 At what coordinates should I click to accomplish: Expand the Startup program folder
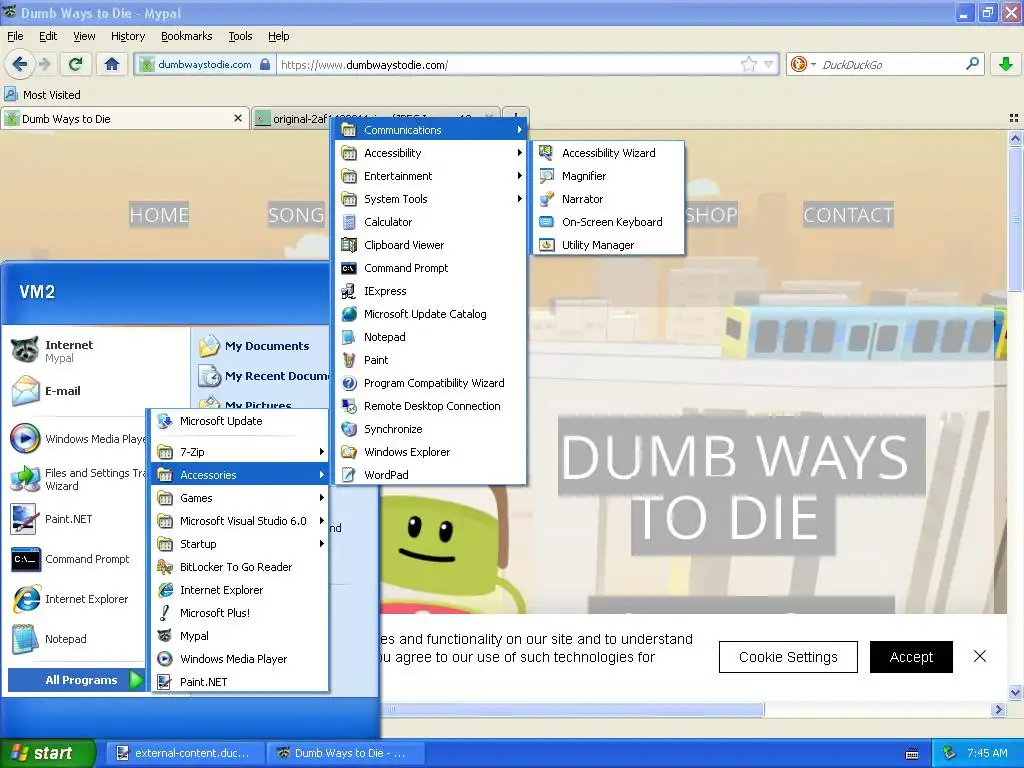coord(240,544)
